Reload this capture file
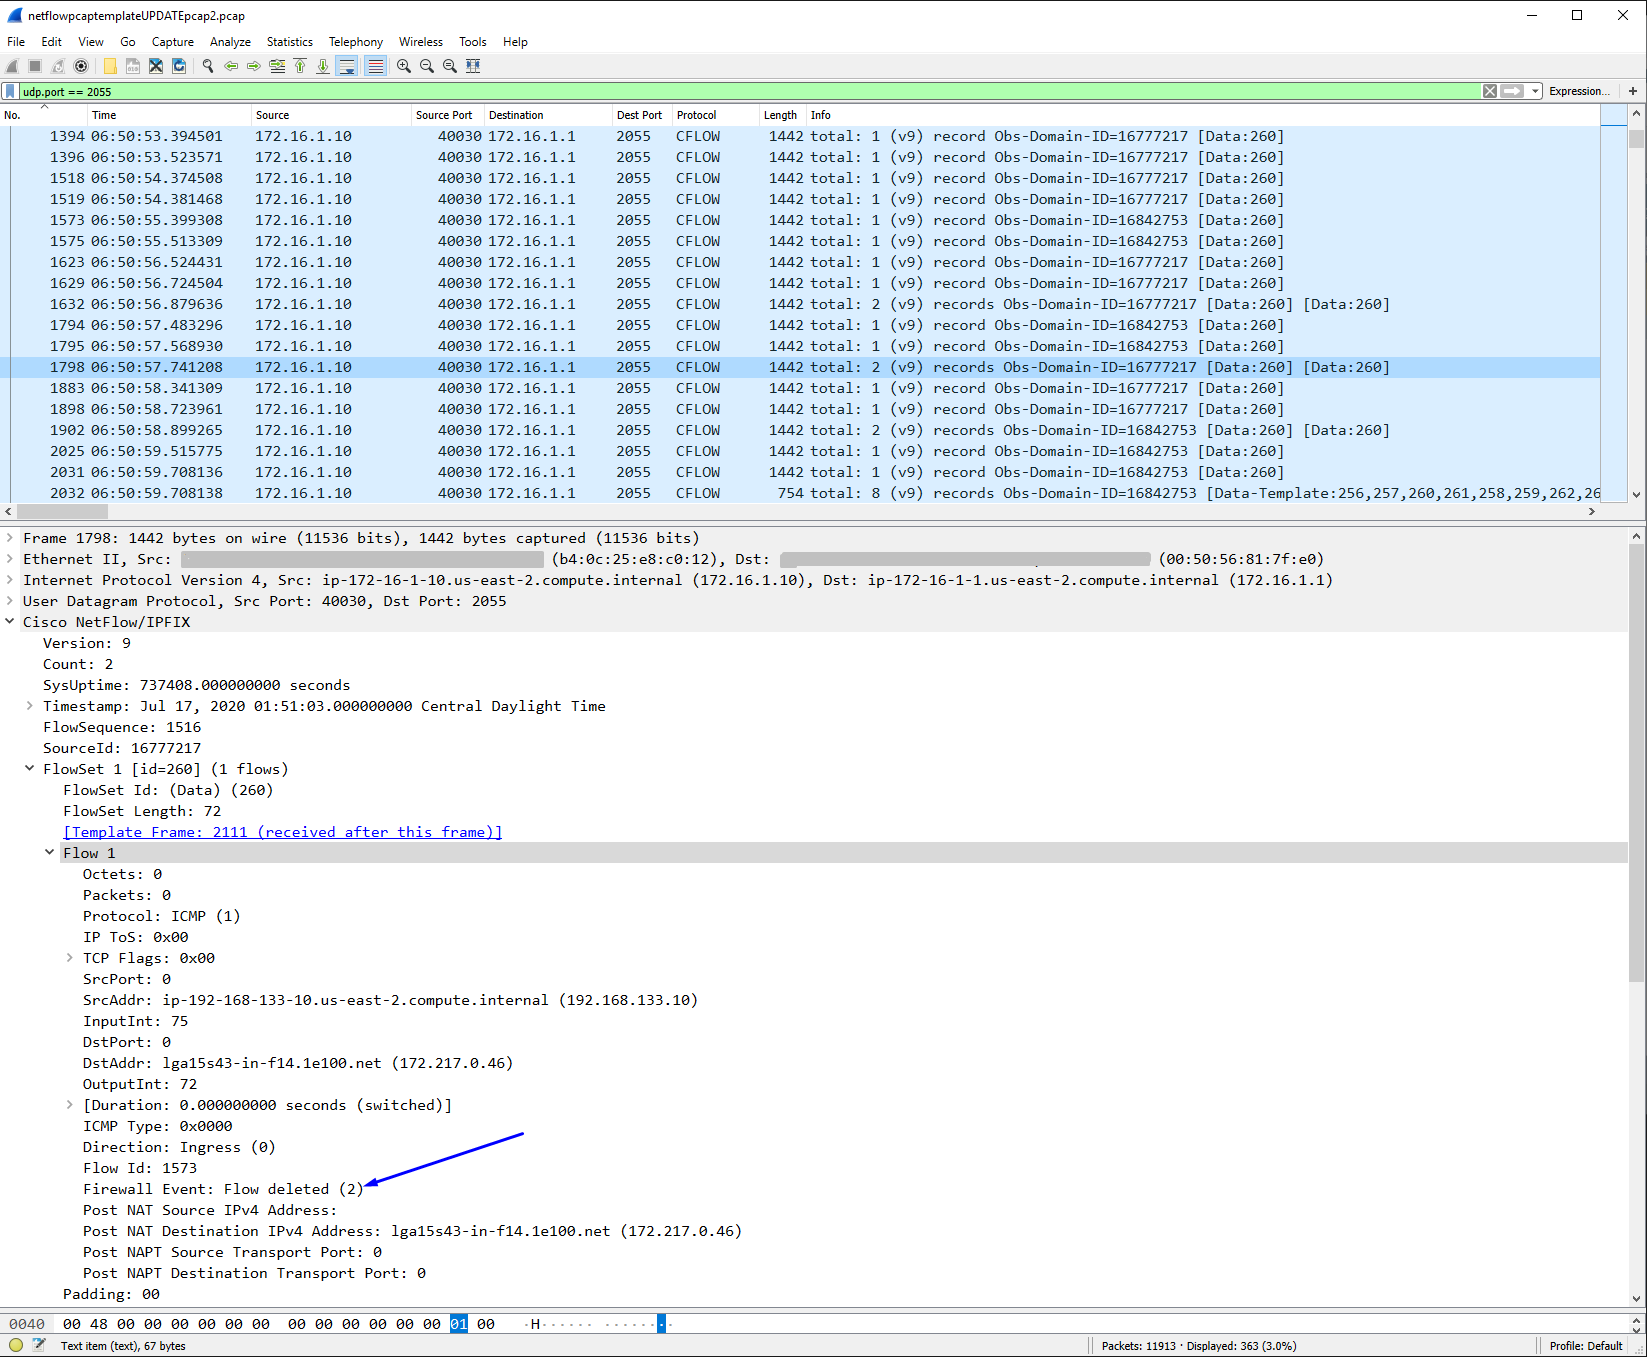This screenshot has width=1647, height=1357. point(178,66)
